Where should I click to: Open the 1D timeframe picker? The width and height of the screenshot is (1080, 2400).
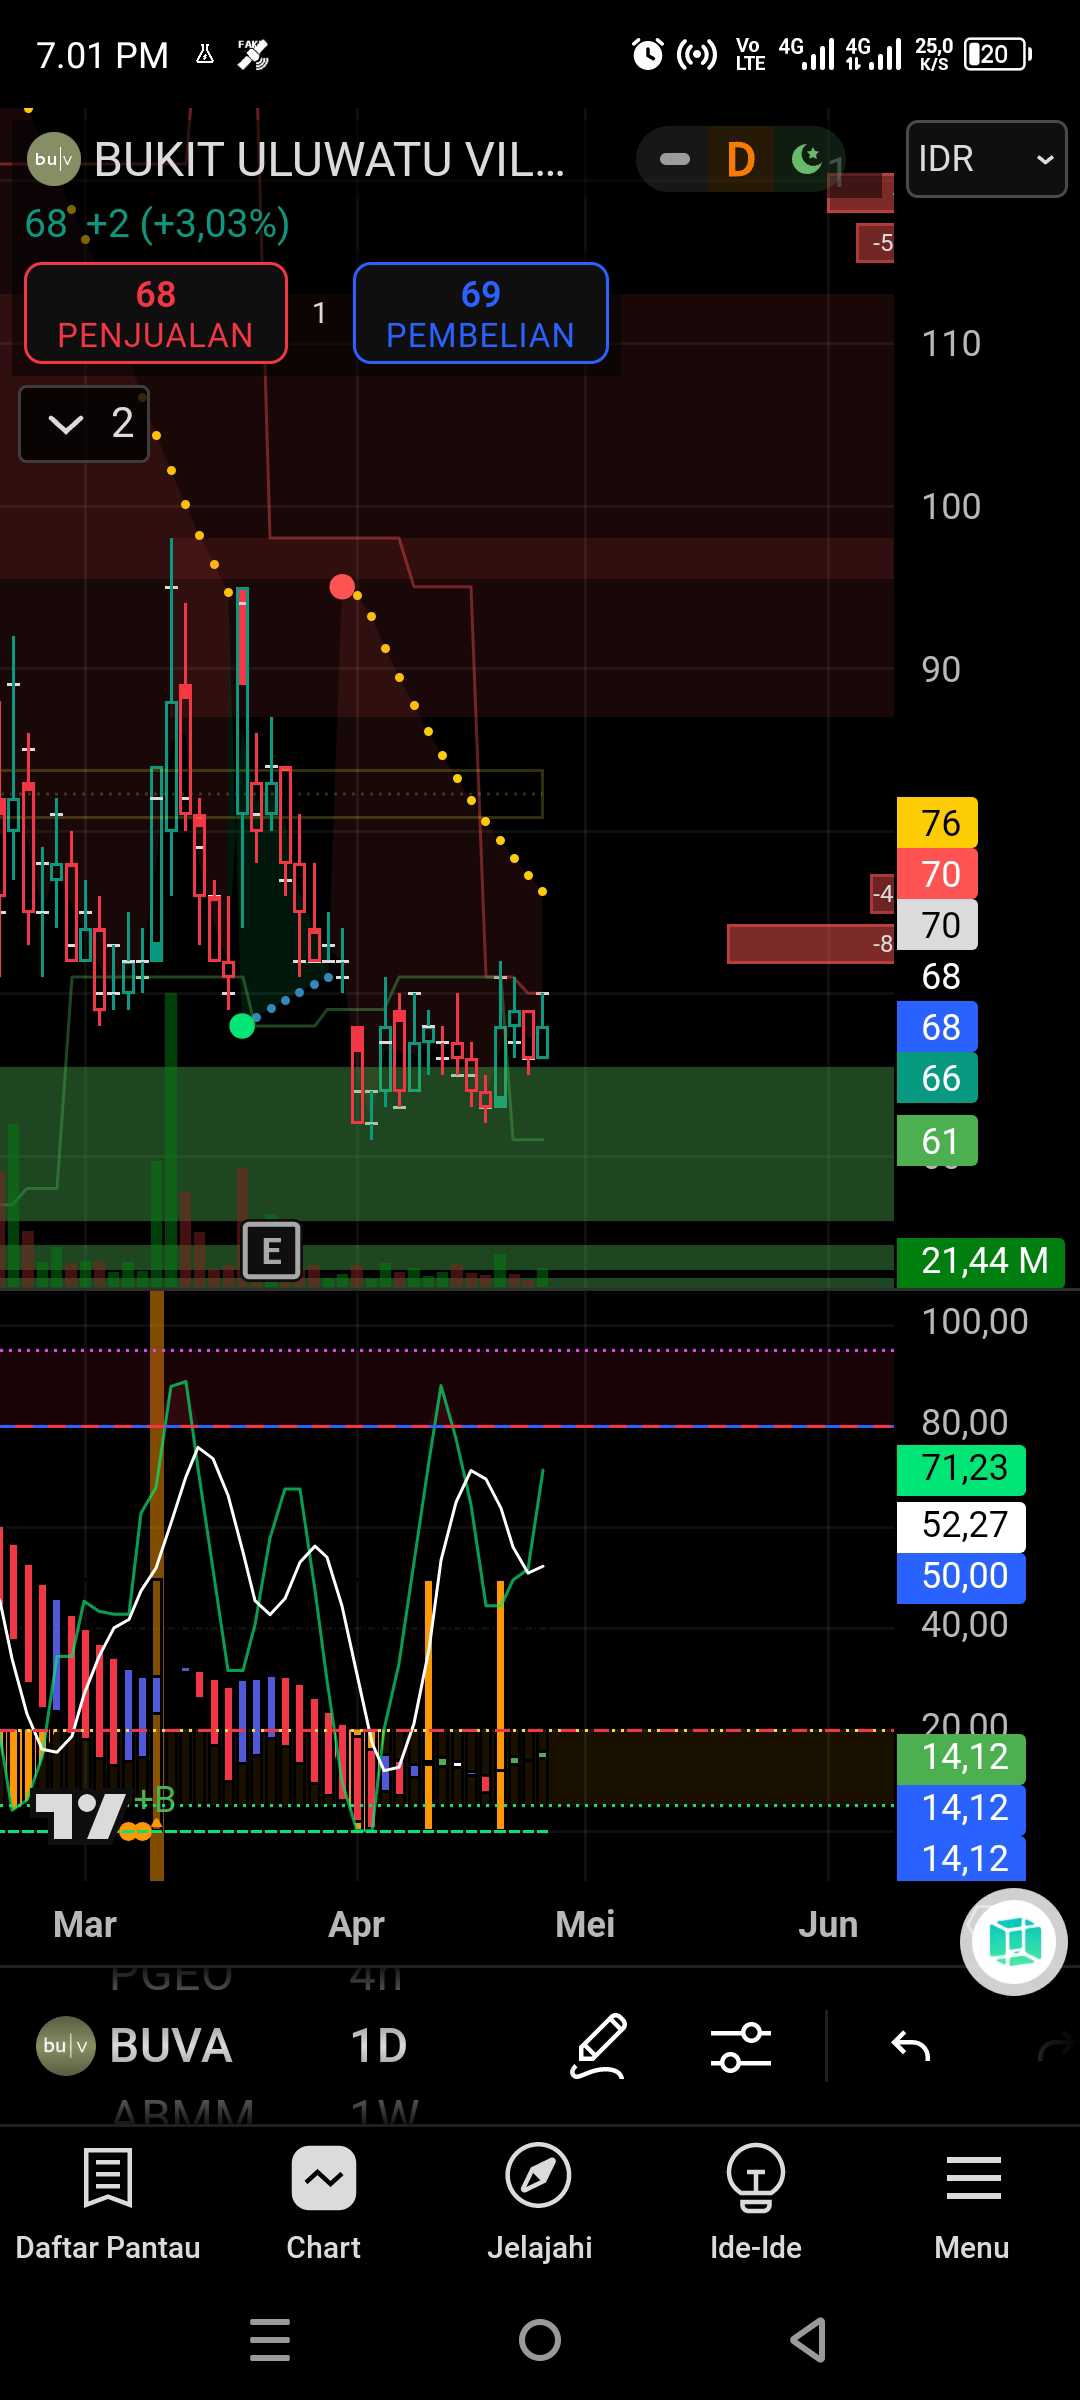[379, 2046]
